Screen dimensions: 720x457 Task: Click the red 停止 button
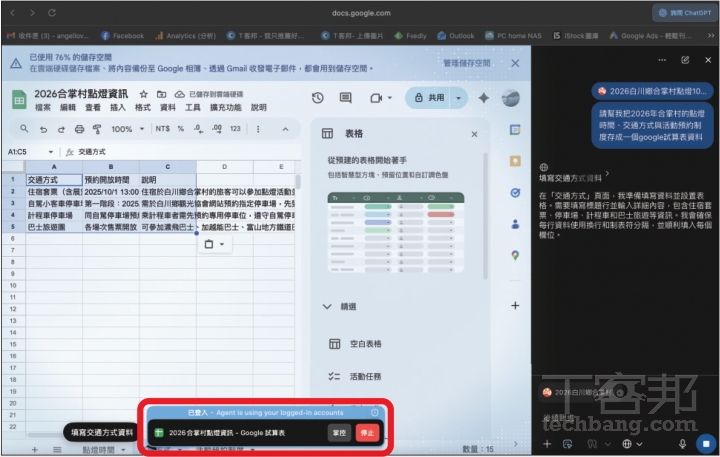coord(367,433)
